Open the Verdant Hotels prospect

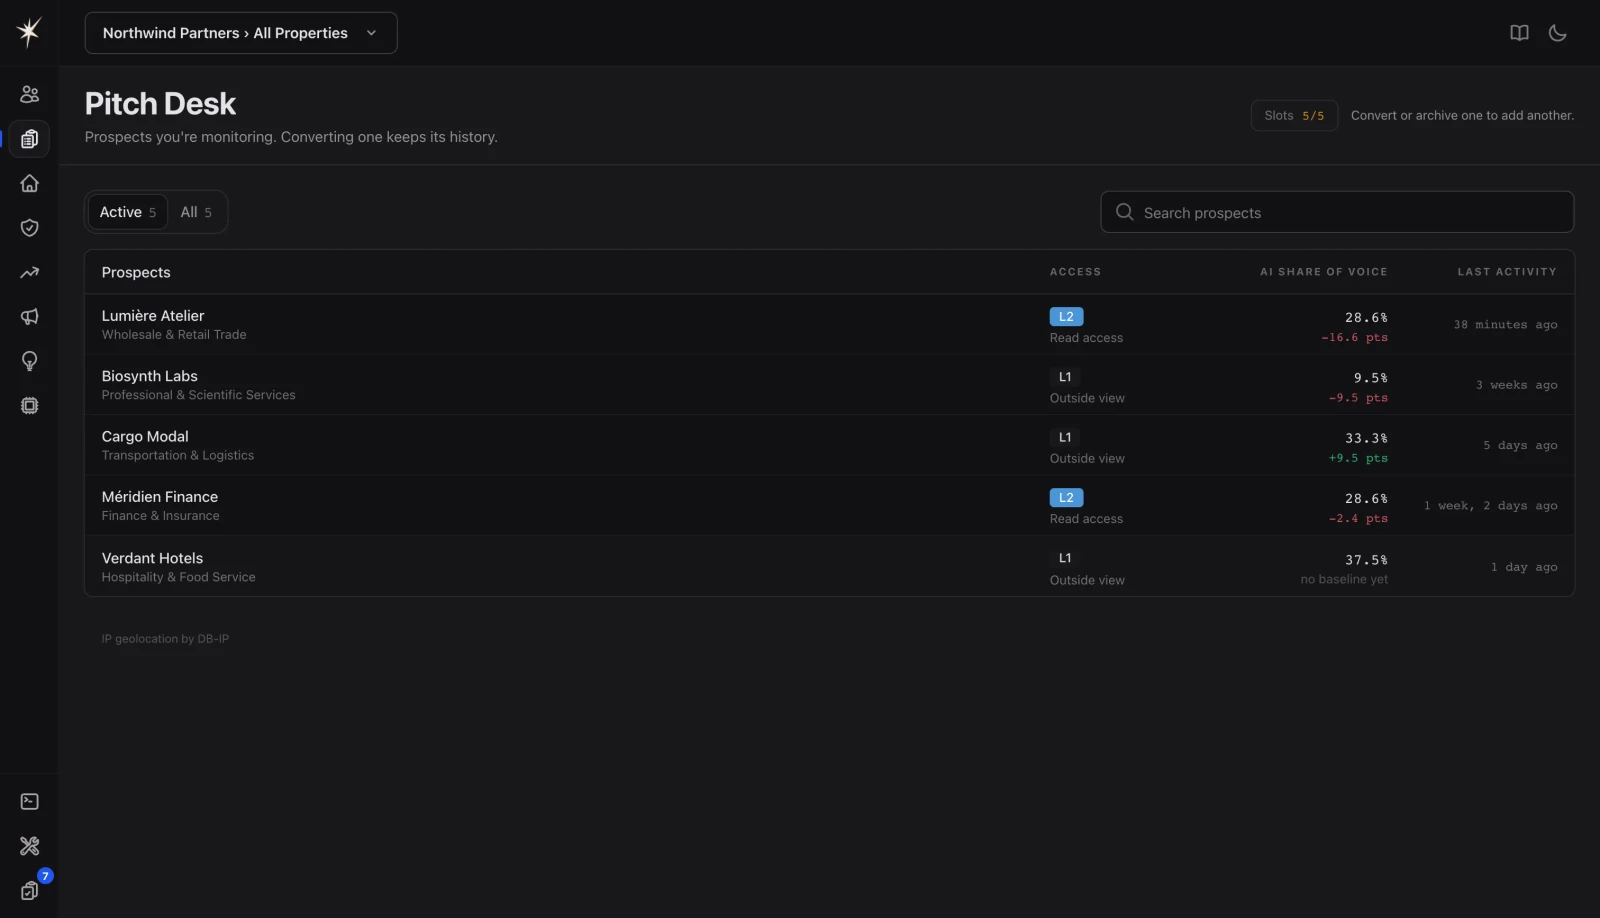click(829, 567)
